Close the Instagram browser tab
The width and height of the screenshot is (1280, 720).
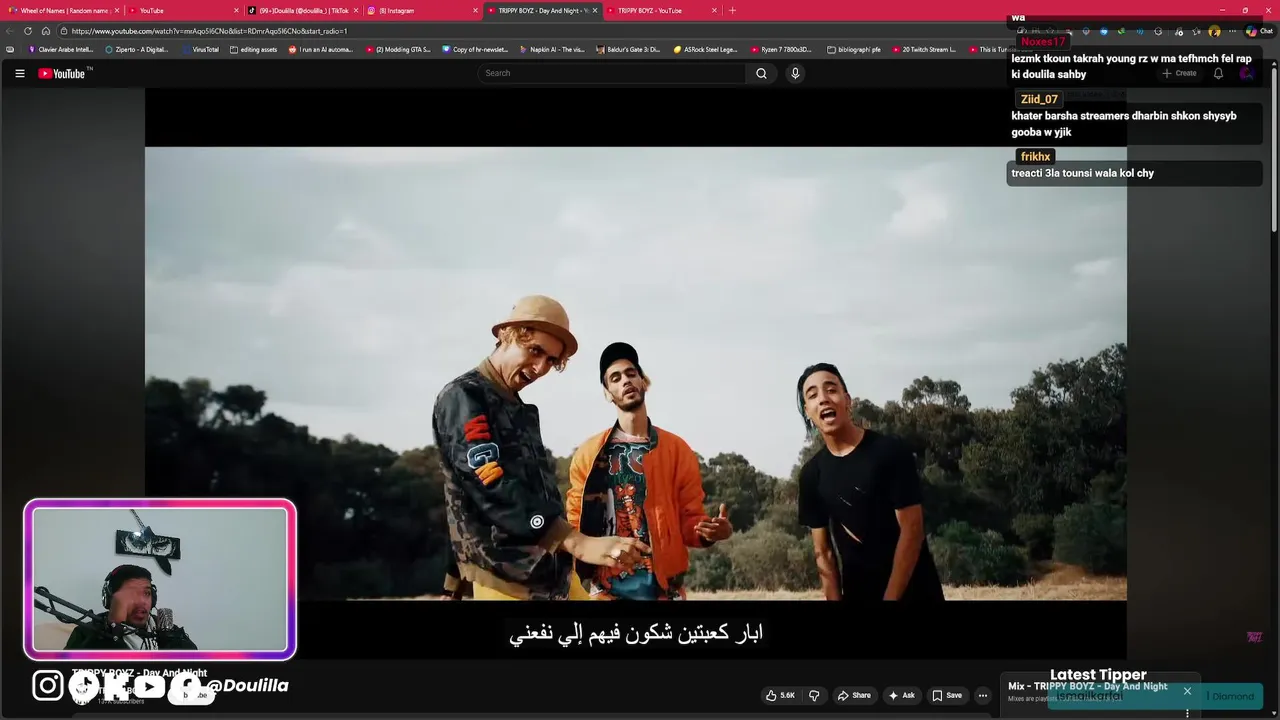click(475, 10)
